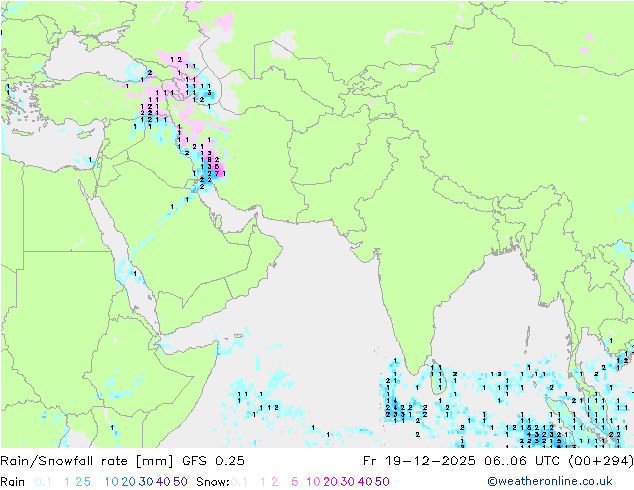
Task: Click the Rain legend label
Action: click(13, 482)
